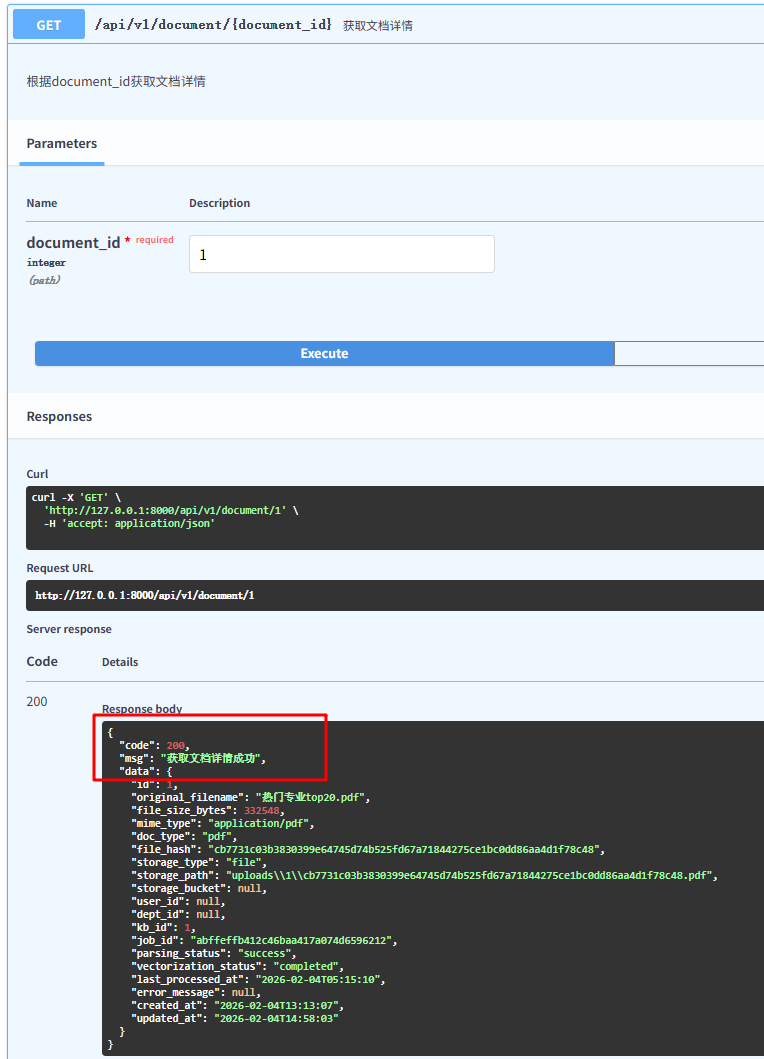Click the vectorization_status line in the JSON
Viewport: 764px width, 1059px height.
(238, 967)
